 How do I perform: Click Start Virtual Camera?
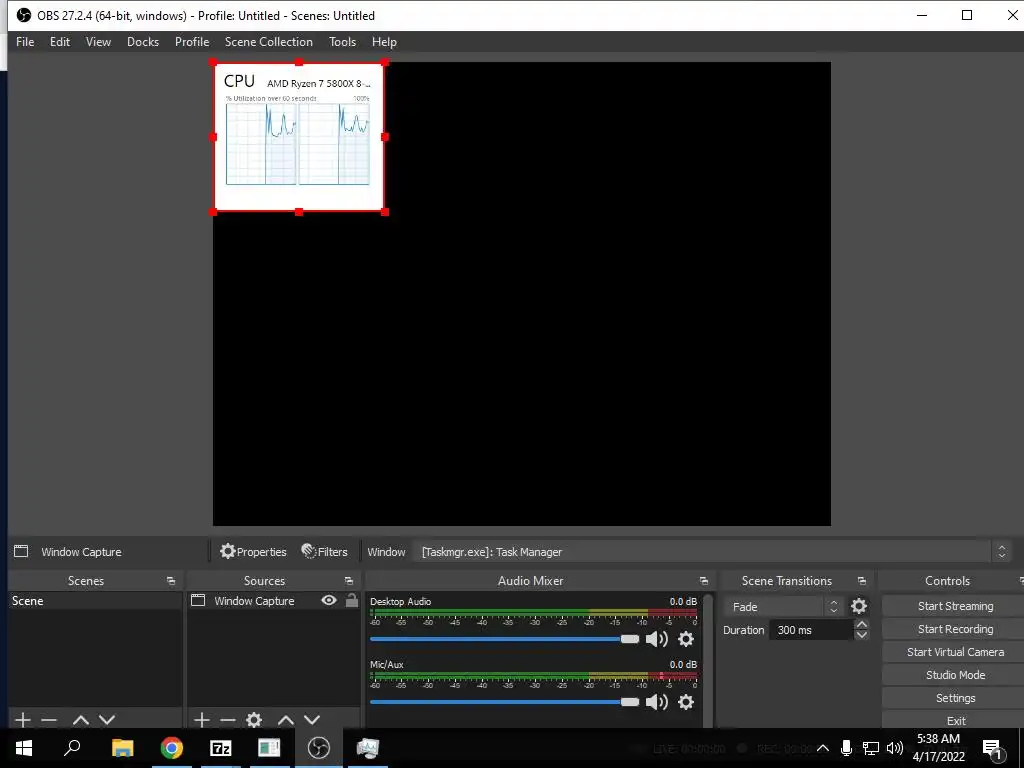tap(955, 652)
